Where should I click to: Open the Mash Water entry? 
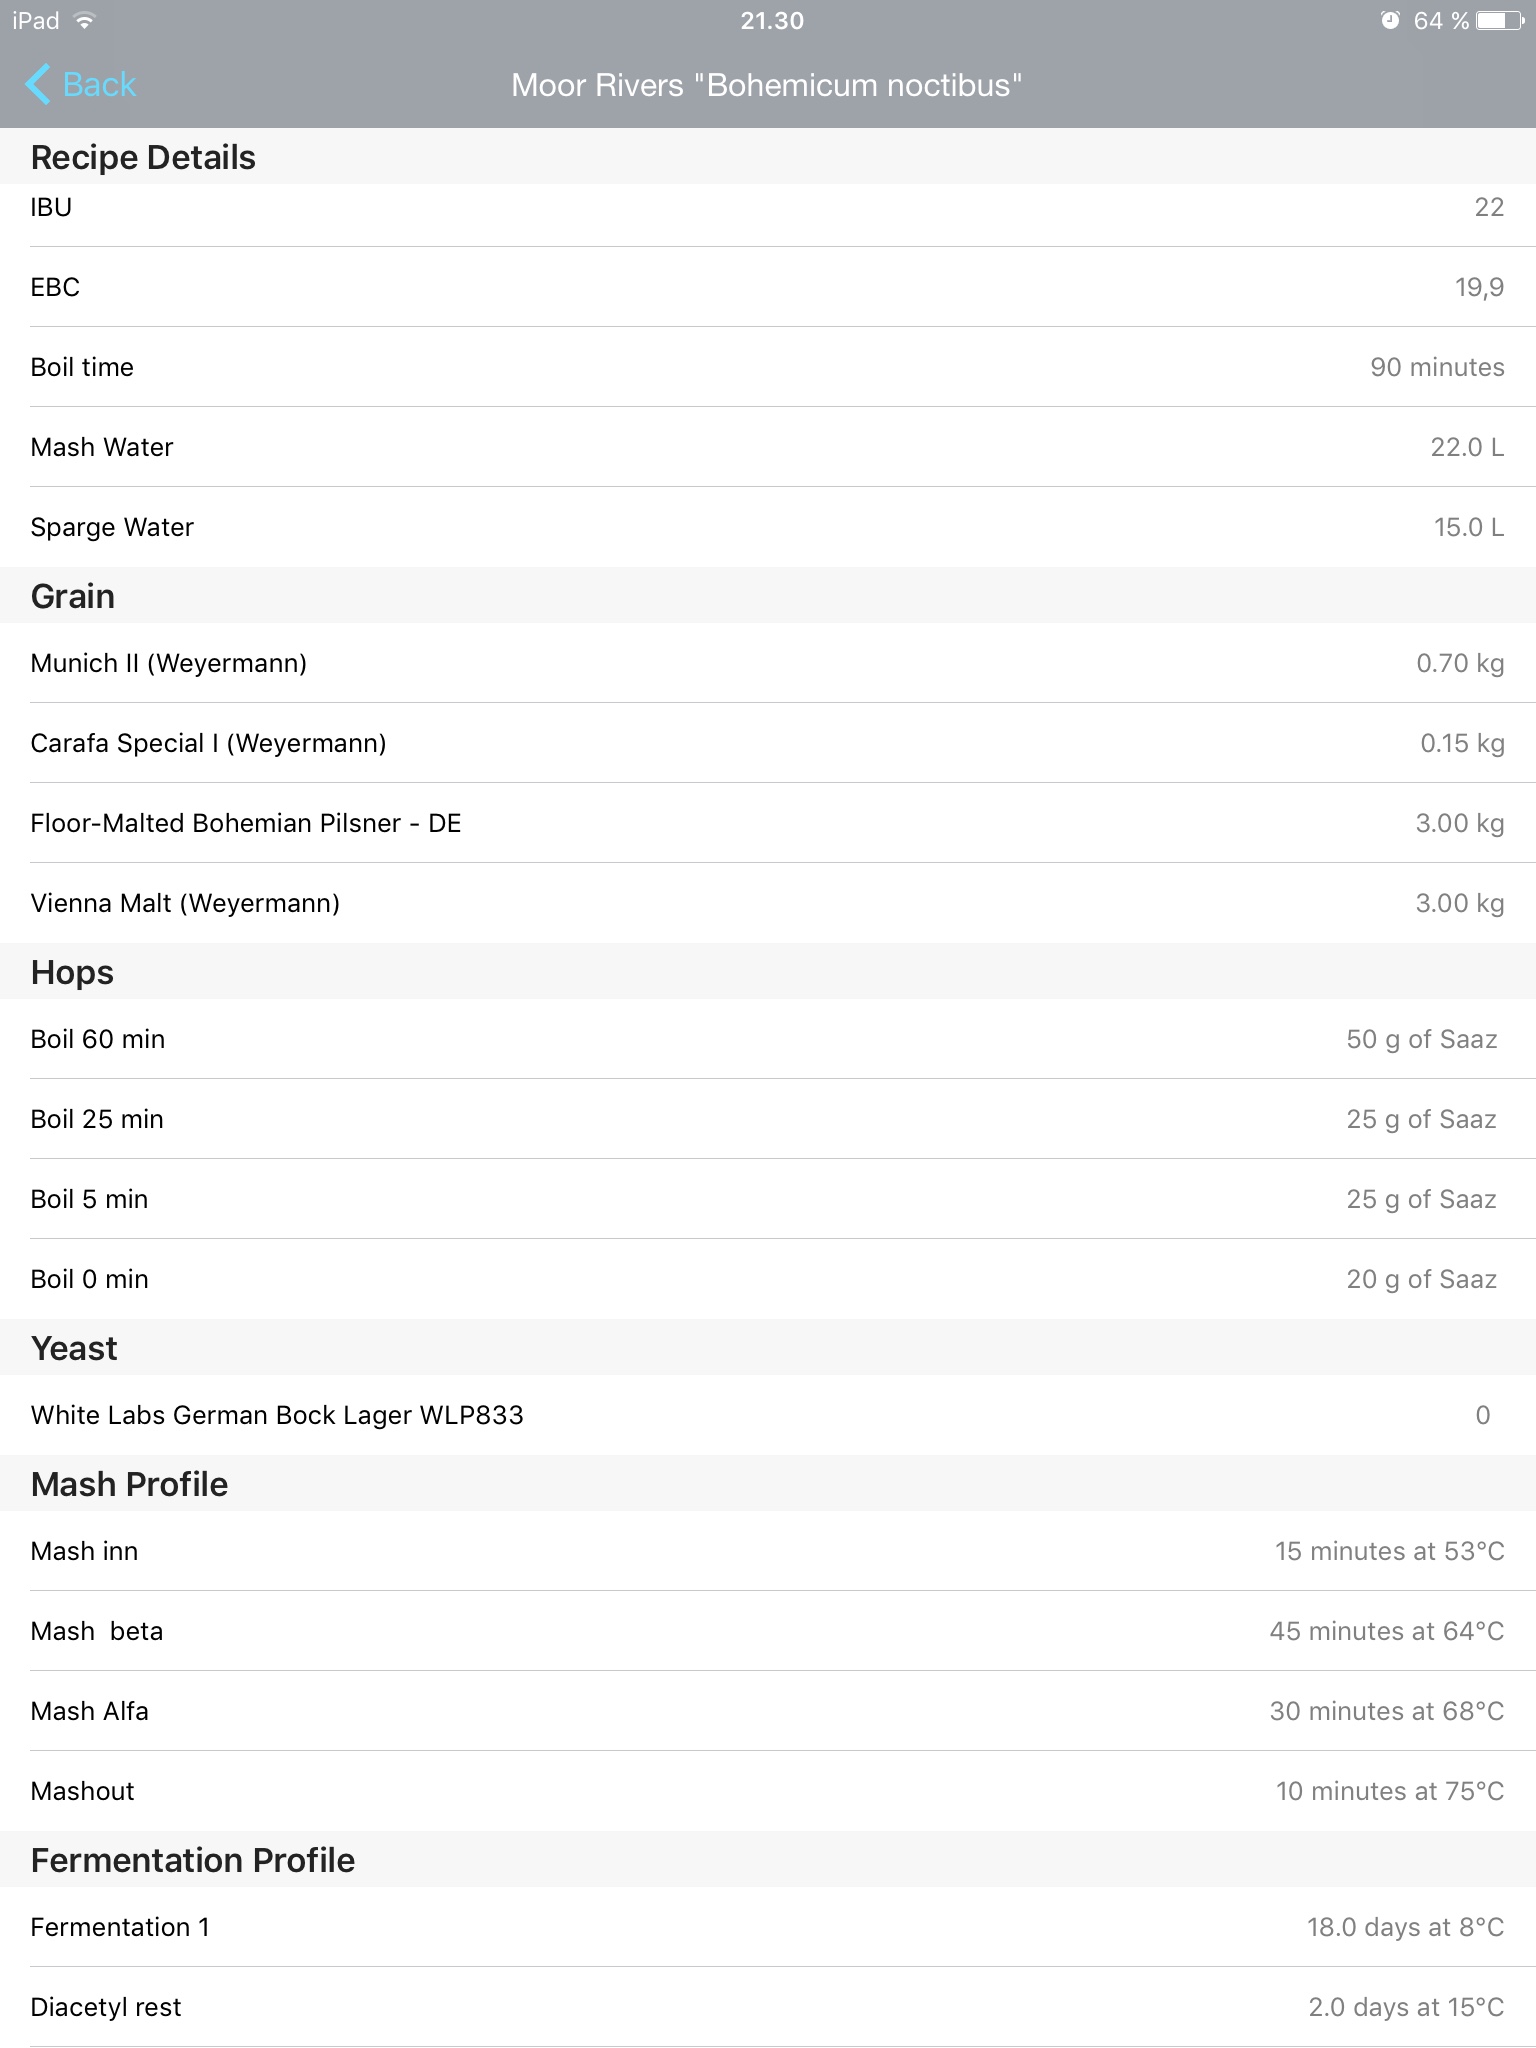pyautogui.click(x=768, y=447)
